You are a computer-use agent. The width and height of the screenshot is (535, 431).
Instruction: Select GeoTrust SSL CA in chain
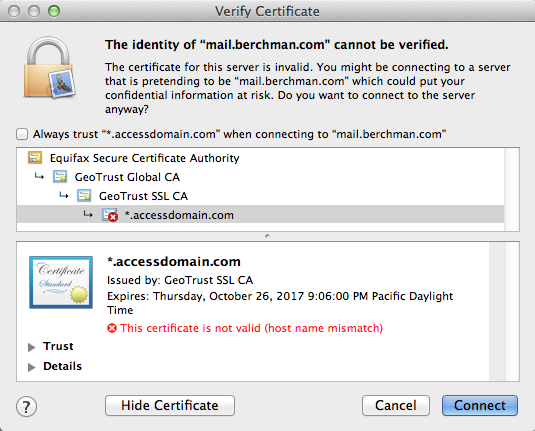[260, 196]
